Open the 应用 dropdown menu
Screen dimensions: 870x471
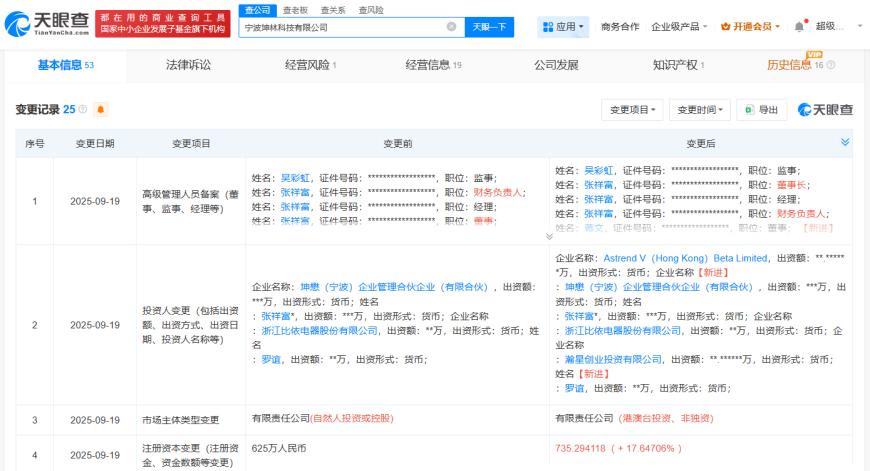click(563, 27)
